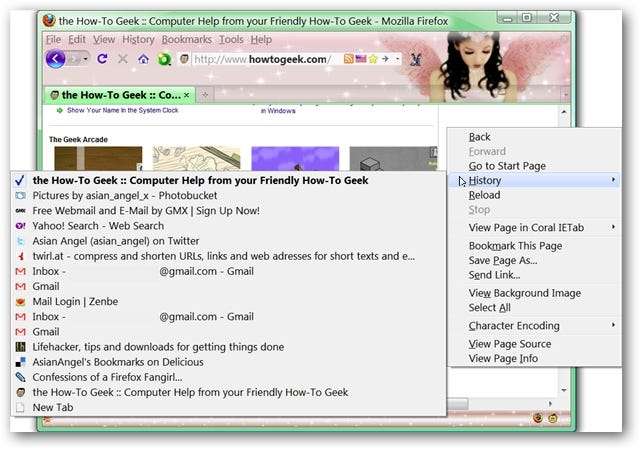Viewport: 640px width, 450px height.
Task: Click the rabbit-shaped toolbar icon
Action: (416, 60)
